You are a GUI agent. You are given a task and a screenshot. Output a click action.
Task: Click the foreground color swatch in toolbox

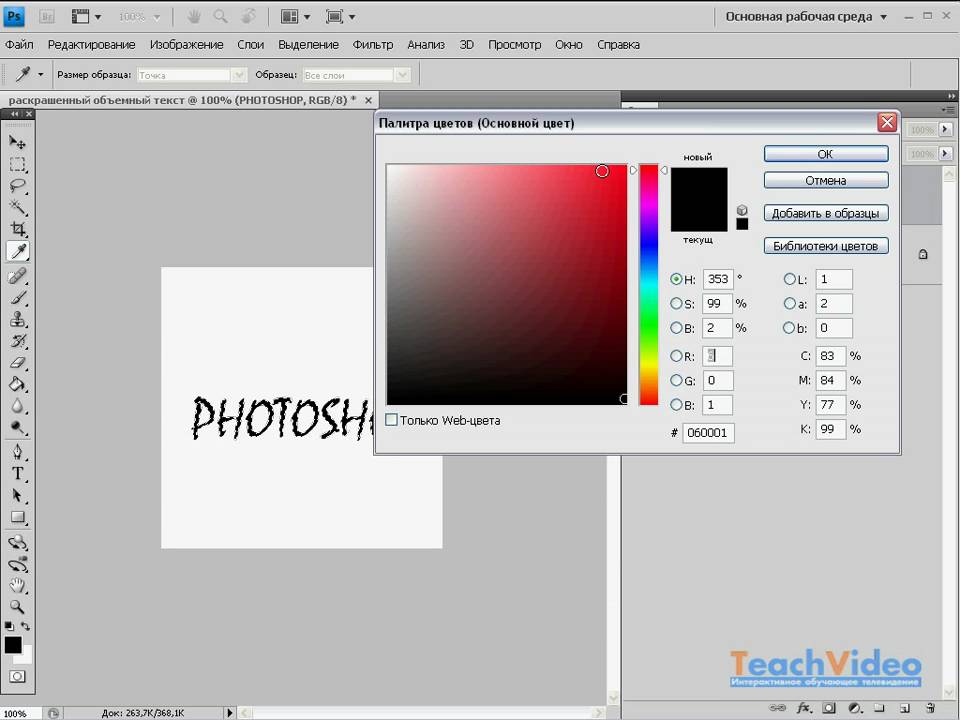pos(13,645)
